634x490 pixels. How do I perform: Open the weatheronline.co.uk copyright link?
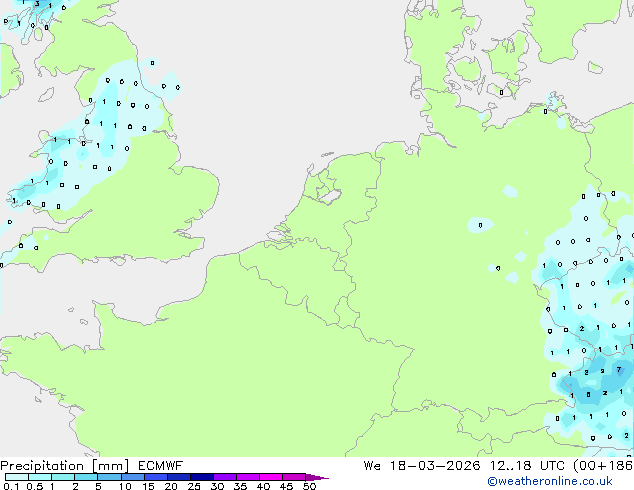[550, 481]
